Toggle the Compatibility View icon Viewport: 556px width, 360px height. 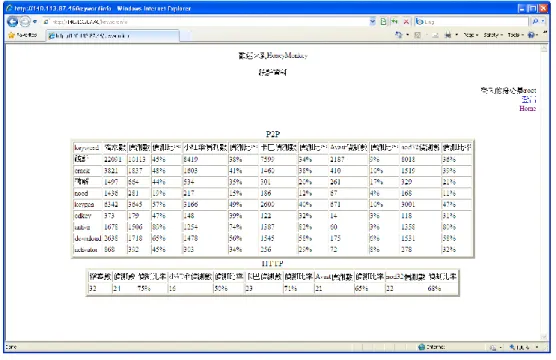coord(383,22)
